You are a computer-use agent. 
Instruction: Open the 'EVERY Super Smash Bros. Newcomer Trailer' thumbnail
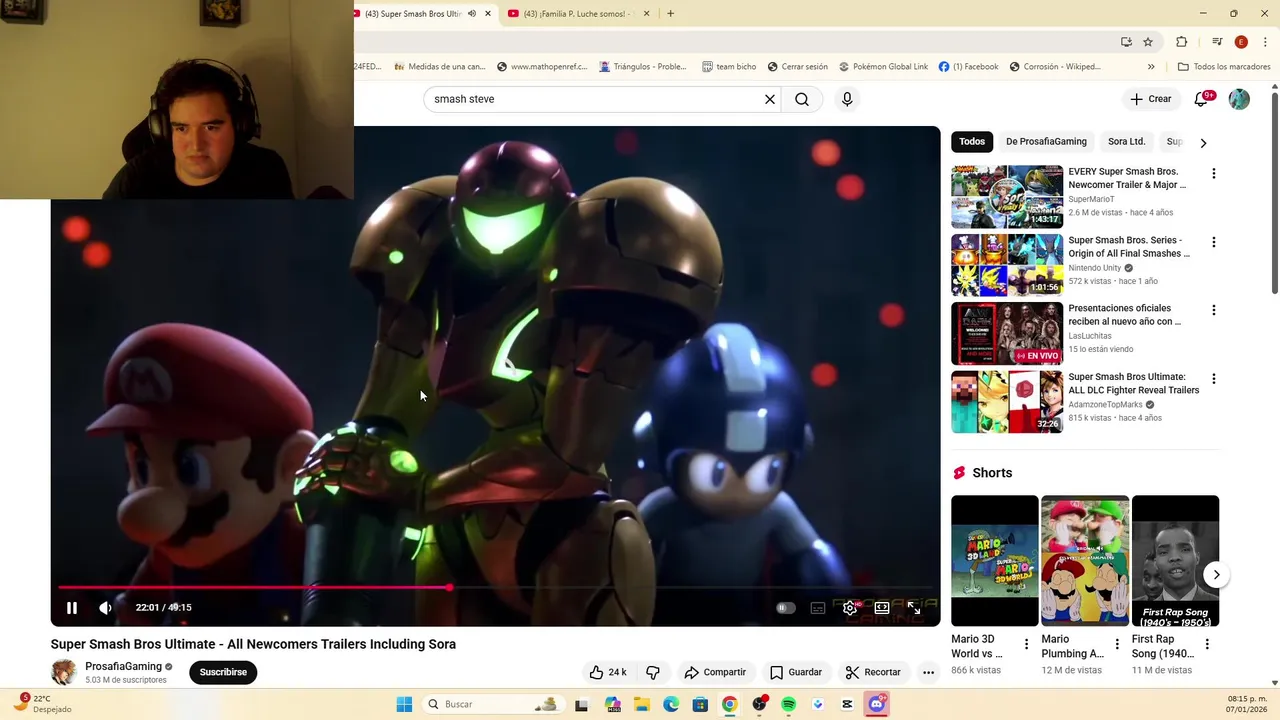coord(1007,197)
